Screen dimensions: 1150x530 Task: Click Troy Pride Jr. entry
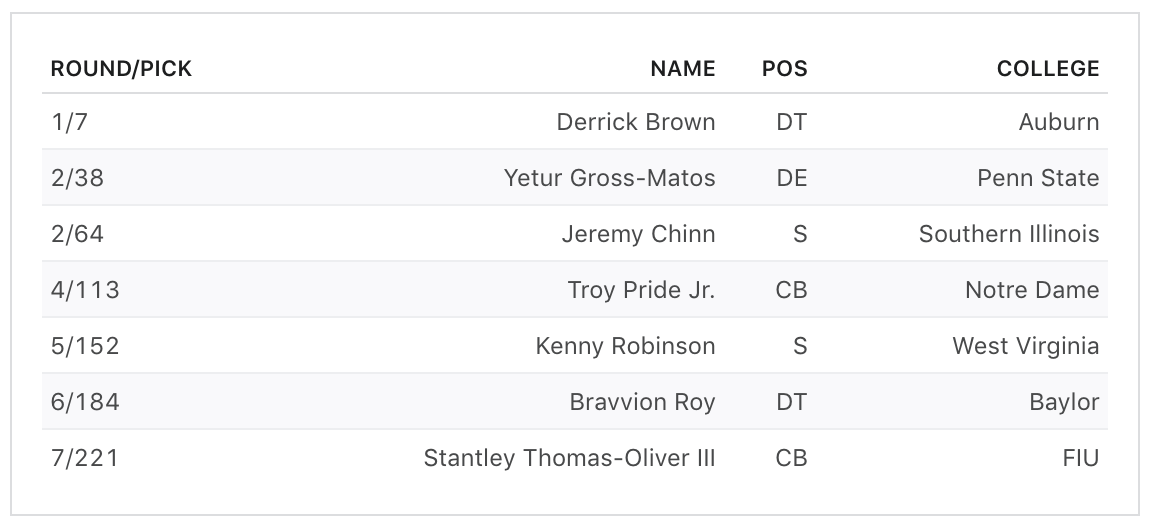click(x=641, y=290)
